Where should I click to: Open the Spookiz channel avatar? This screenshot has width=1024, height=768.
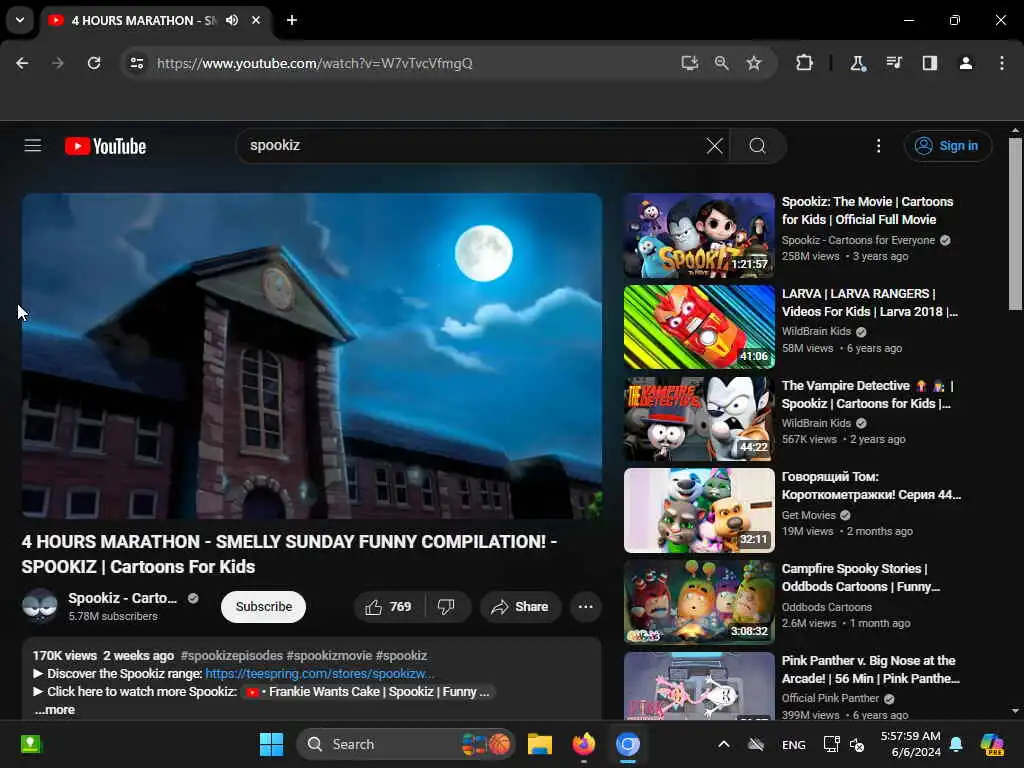click(x=39, y=606)
